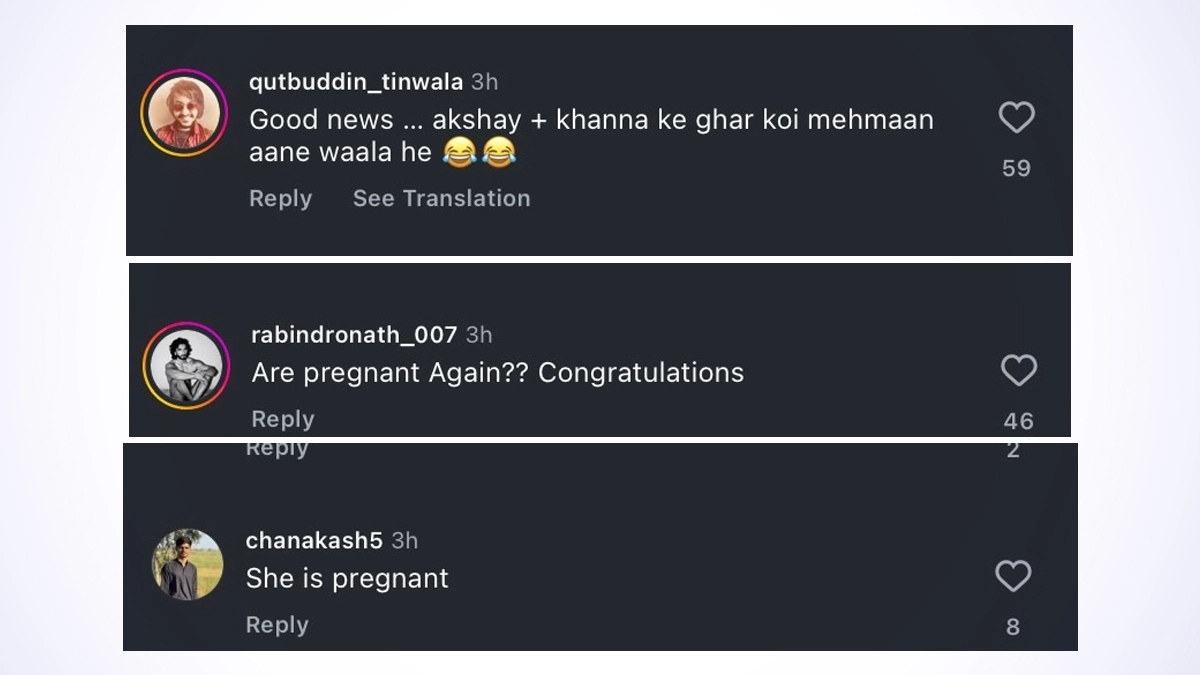
Task: Click the "Good news ... akshay" comment text
Action: coord(590,121)
